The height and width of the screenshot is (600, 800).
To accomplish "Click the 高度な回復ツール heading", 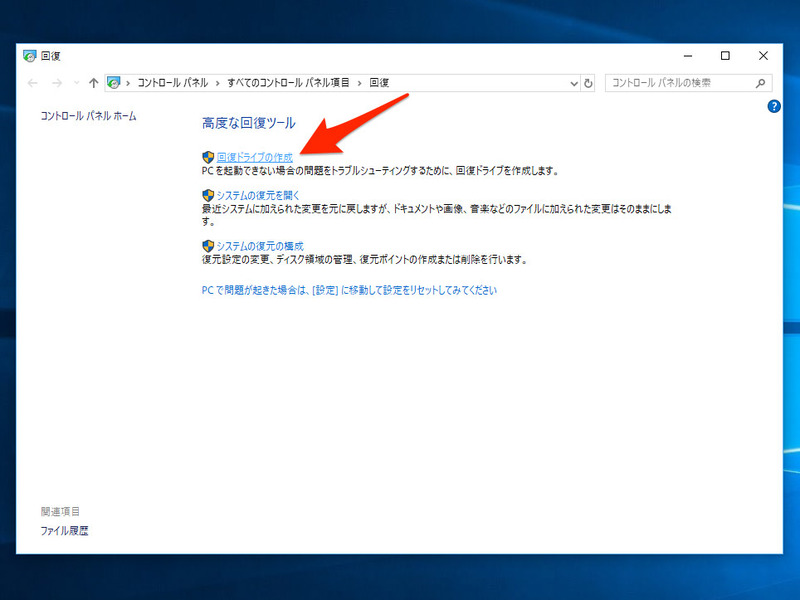I will (248, 123).
